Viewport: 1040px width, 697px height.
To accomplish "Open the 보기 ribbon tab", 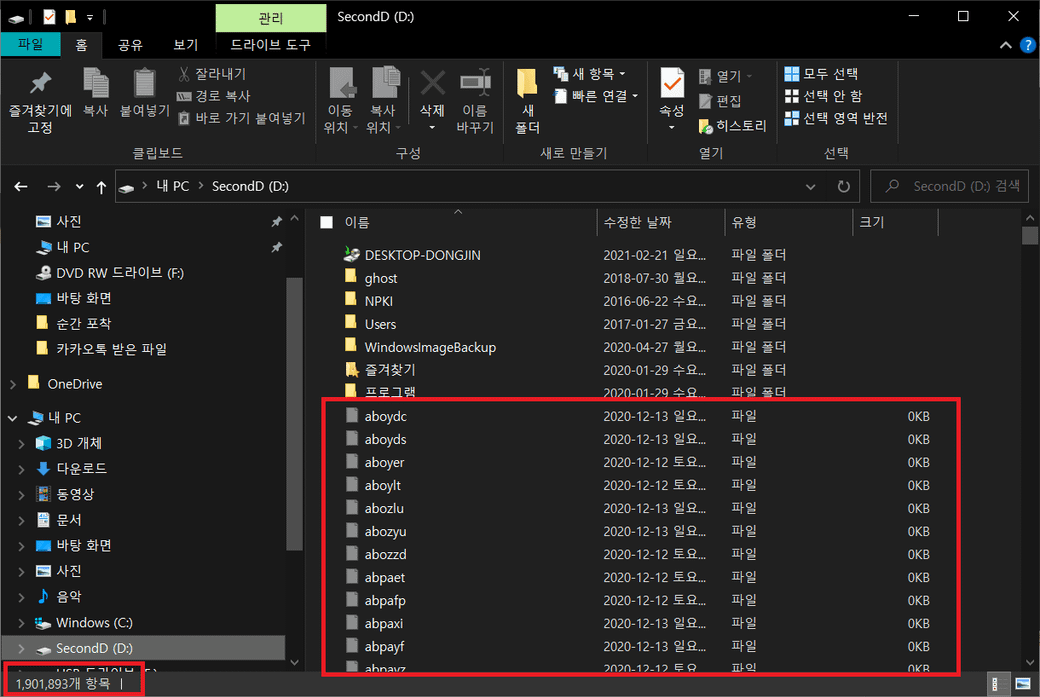I will pos(185,45).
